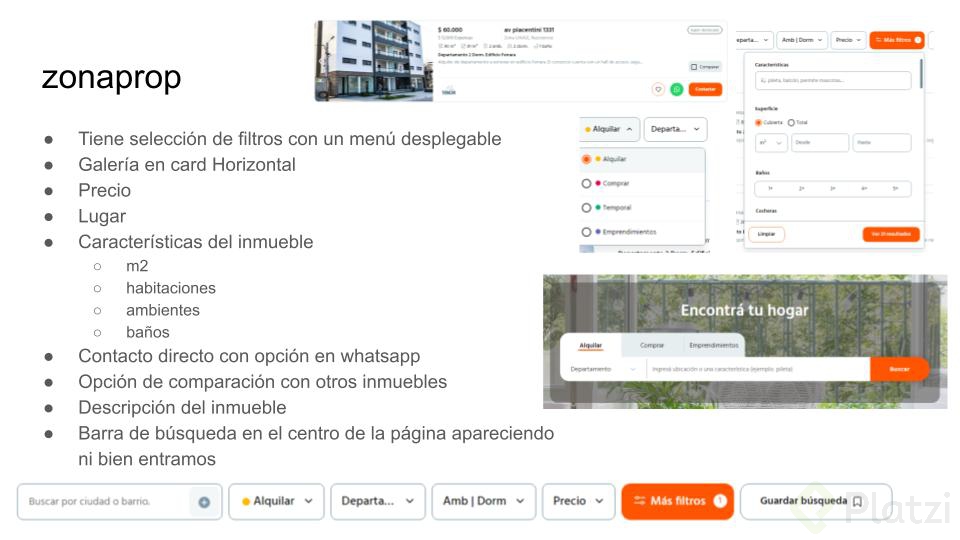The image size is (960, 540).
Task: Open Departamento property type dropdown in hero search
Action: click(x=602, y=369)
